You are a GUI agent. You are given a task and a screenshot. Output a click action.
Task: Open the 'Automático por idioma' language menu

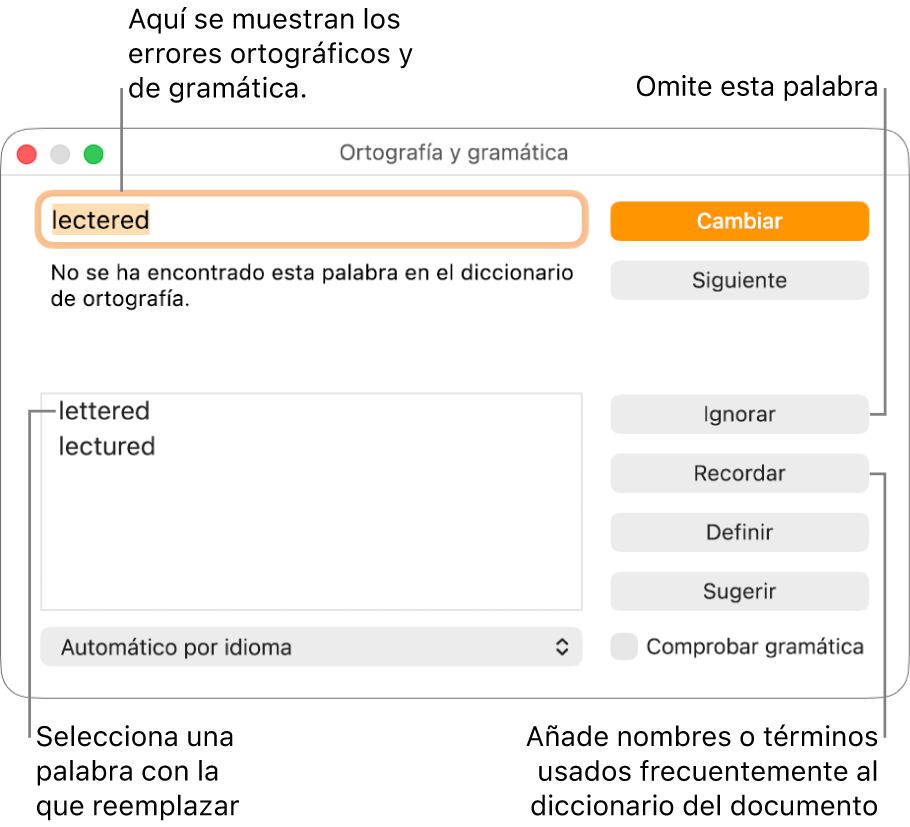pos(311,647)
